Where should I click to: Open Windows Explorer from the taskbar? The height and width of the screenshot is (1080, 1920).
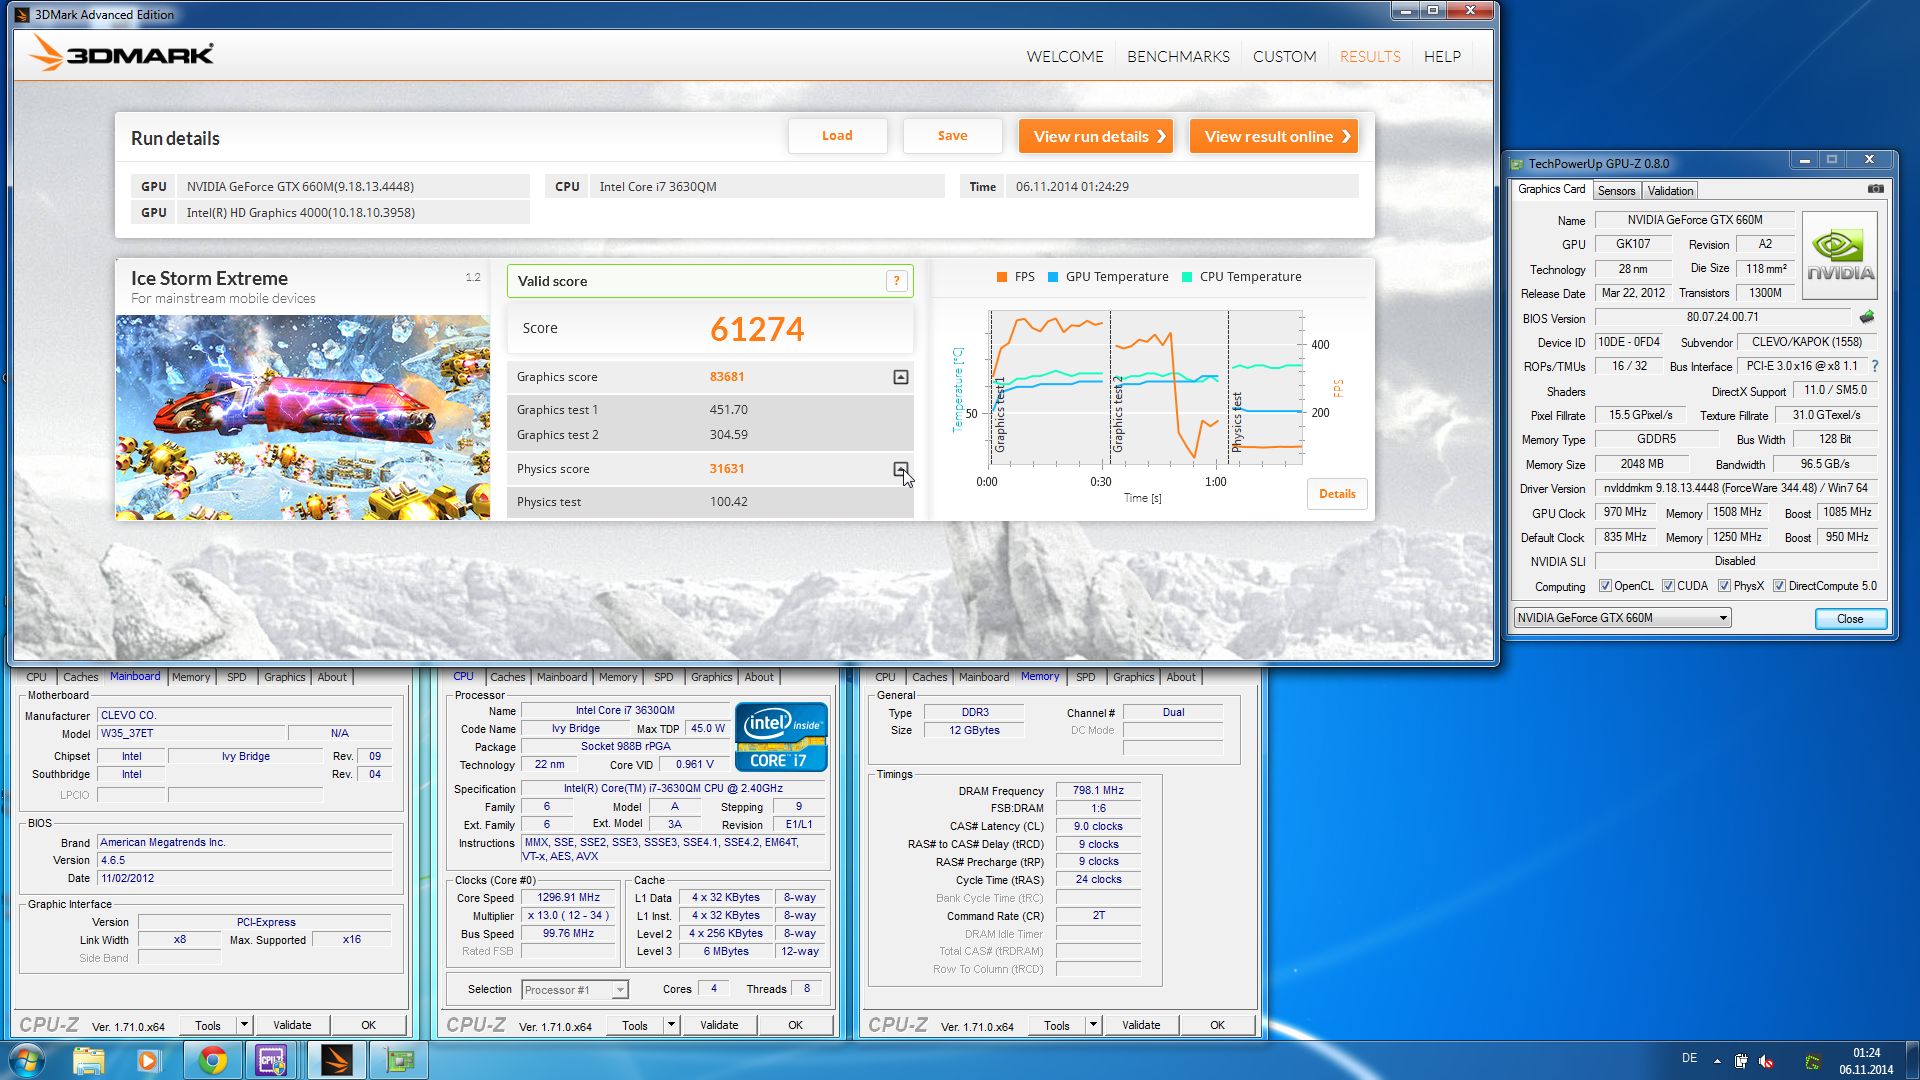pyautogui.click(x=89, y=1060)
